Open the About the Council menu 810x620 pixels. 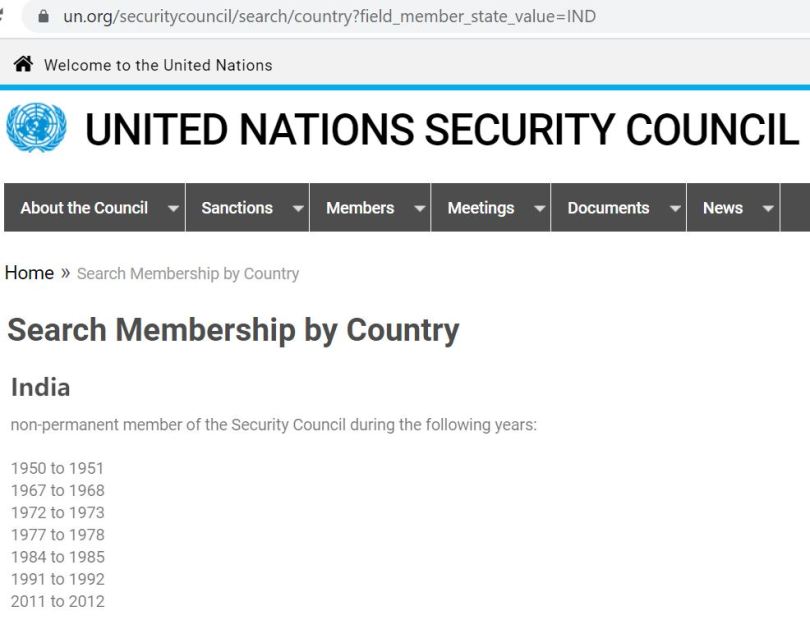[84, 208]
